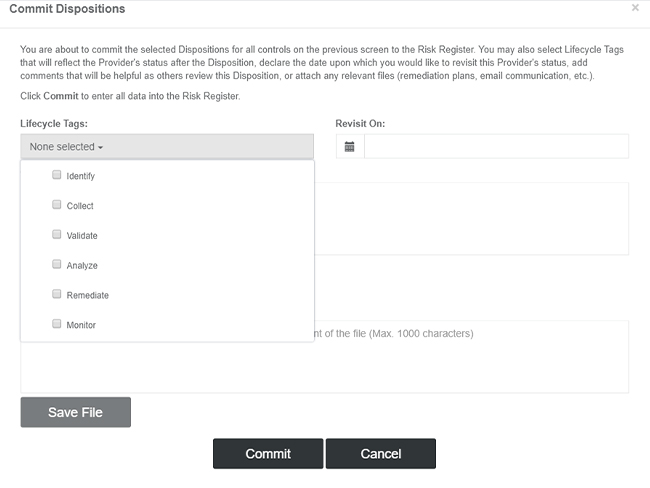Enable the Analyze lifecycle tag
The height and width of the screenshot is (488, 650).
tap(57, 264)
